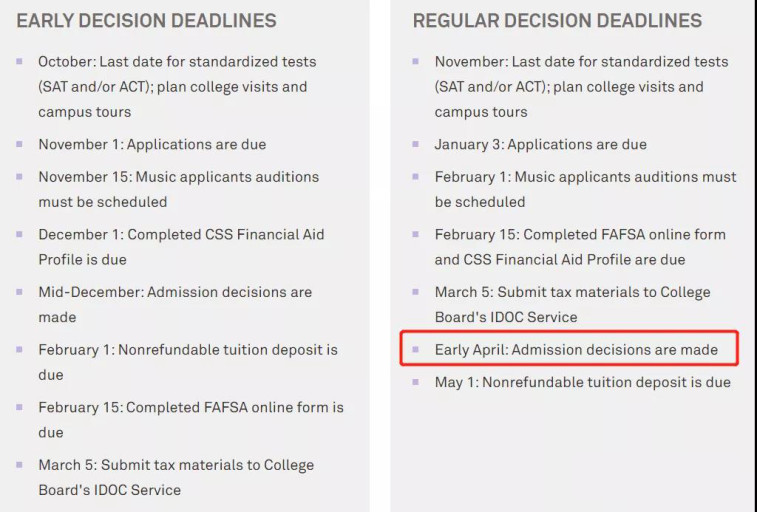Click the Regular Decision Deadlines heading

point(557,21)
